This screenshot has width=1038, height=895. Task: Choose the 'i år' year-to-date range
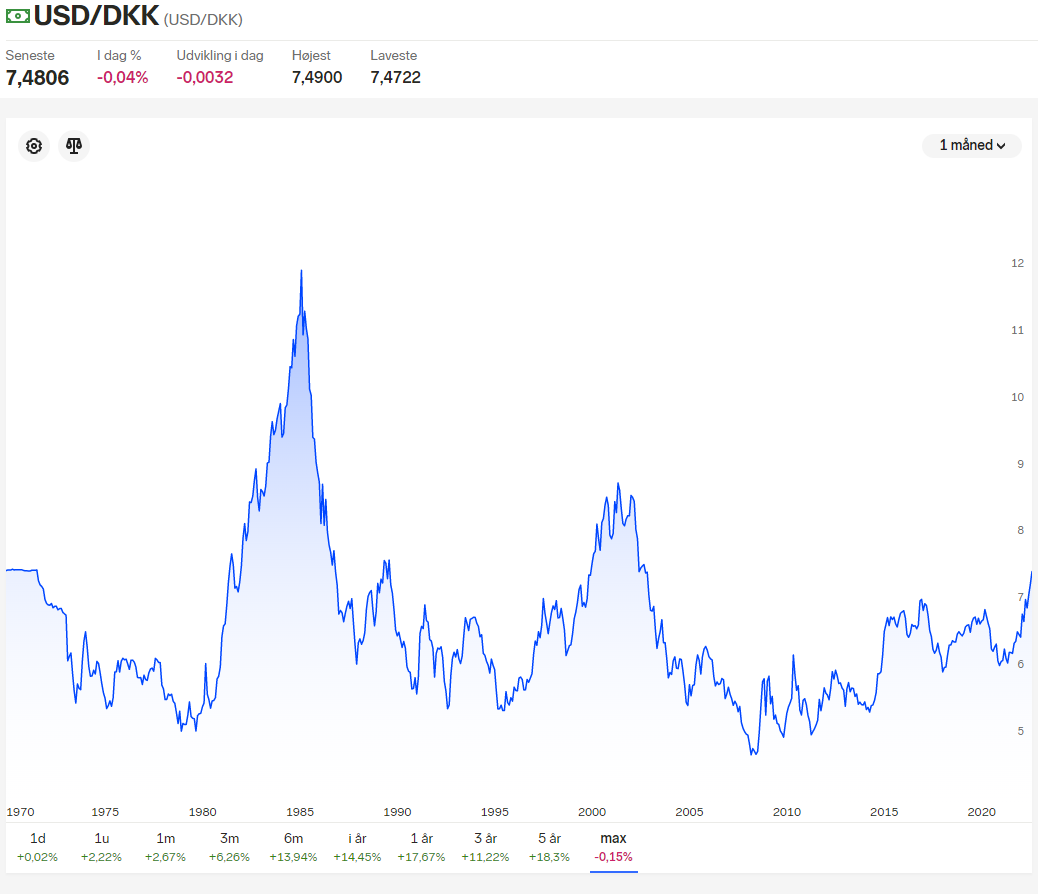[x=357, y=847]
